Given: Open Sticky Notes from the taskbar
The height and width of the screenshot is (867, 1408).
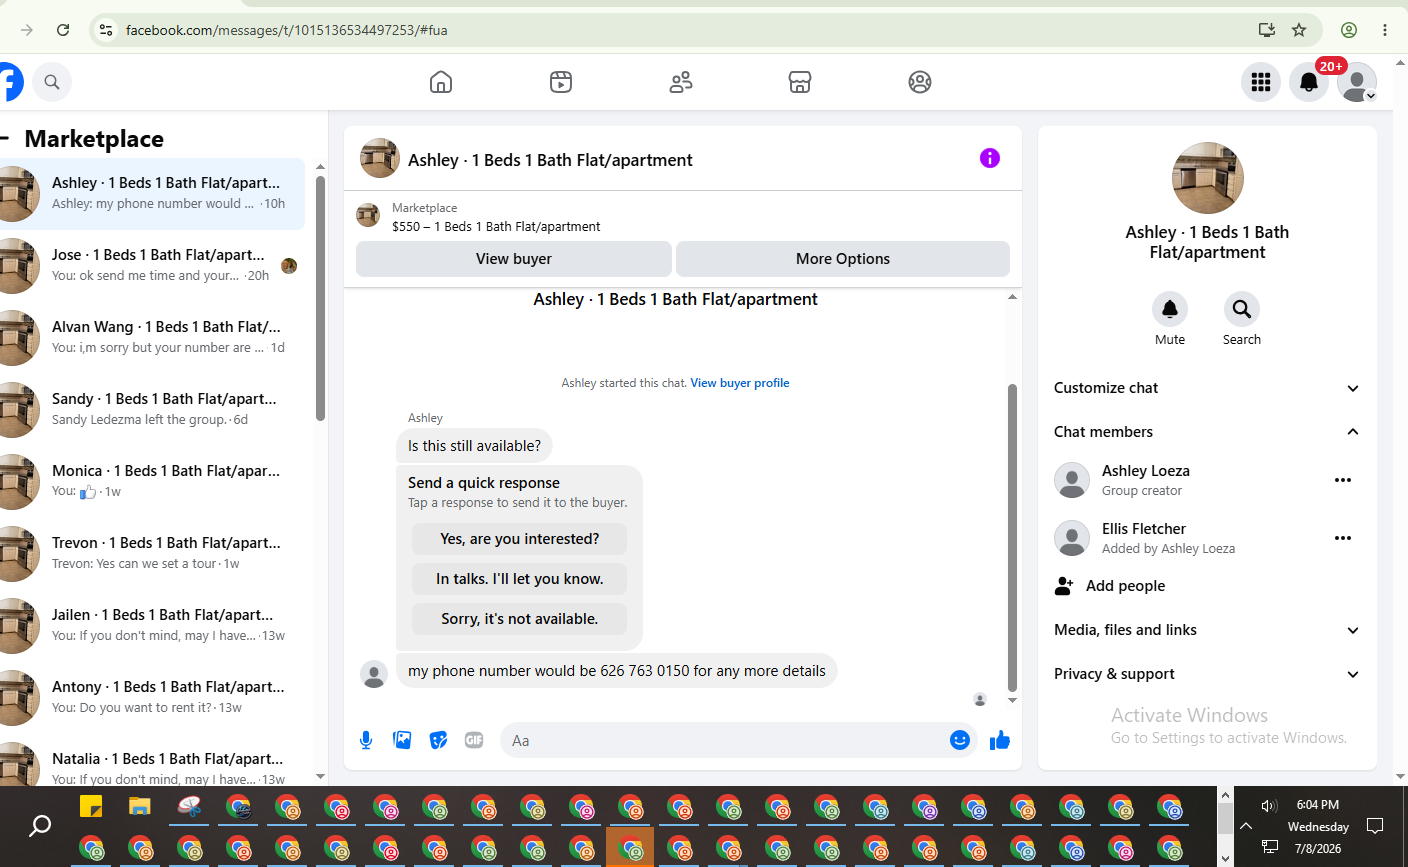Looking at the screenshot, I should click(91, 806).
